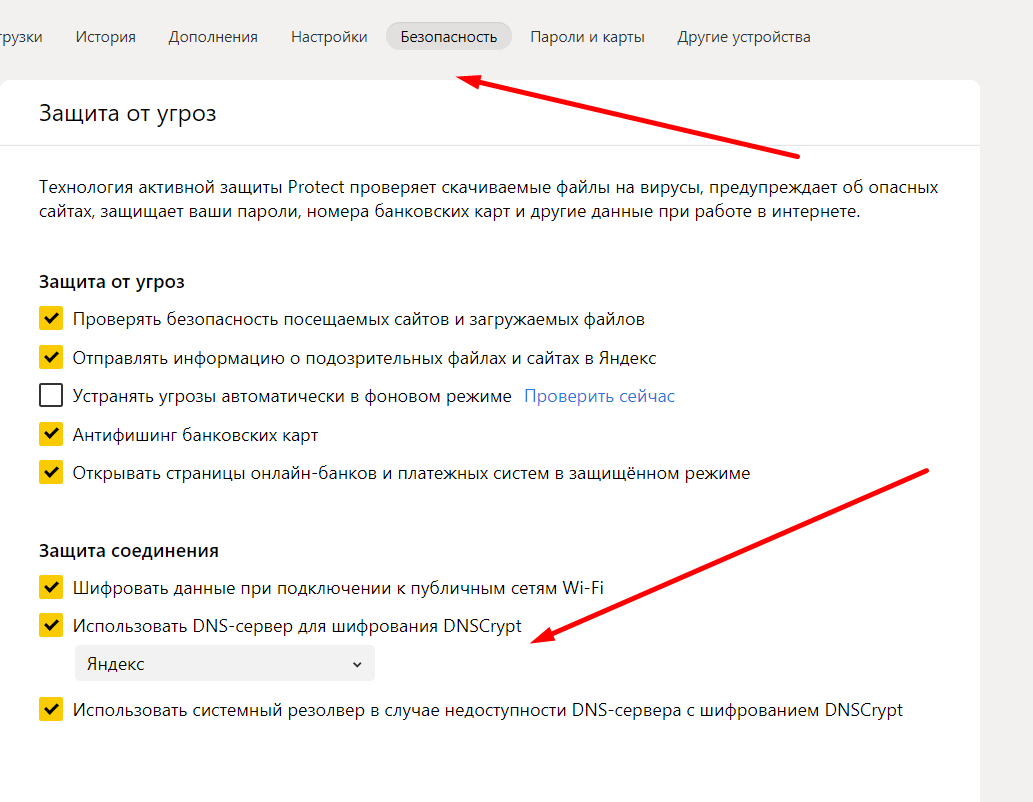Uncheck Использовать DNS-сервер для шифрования DNSCrypt checkbox
The image size is (1033, 802).
[x=51, y=626]
